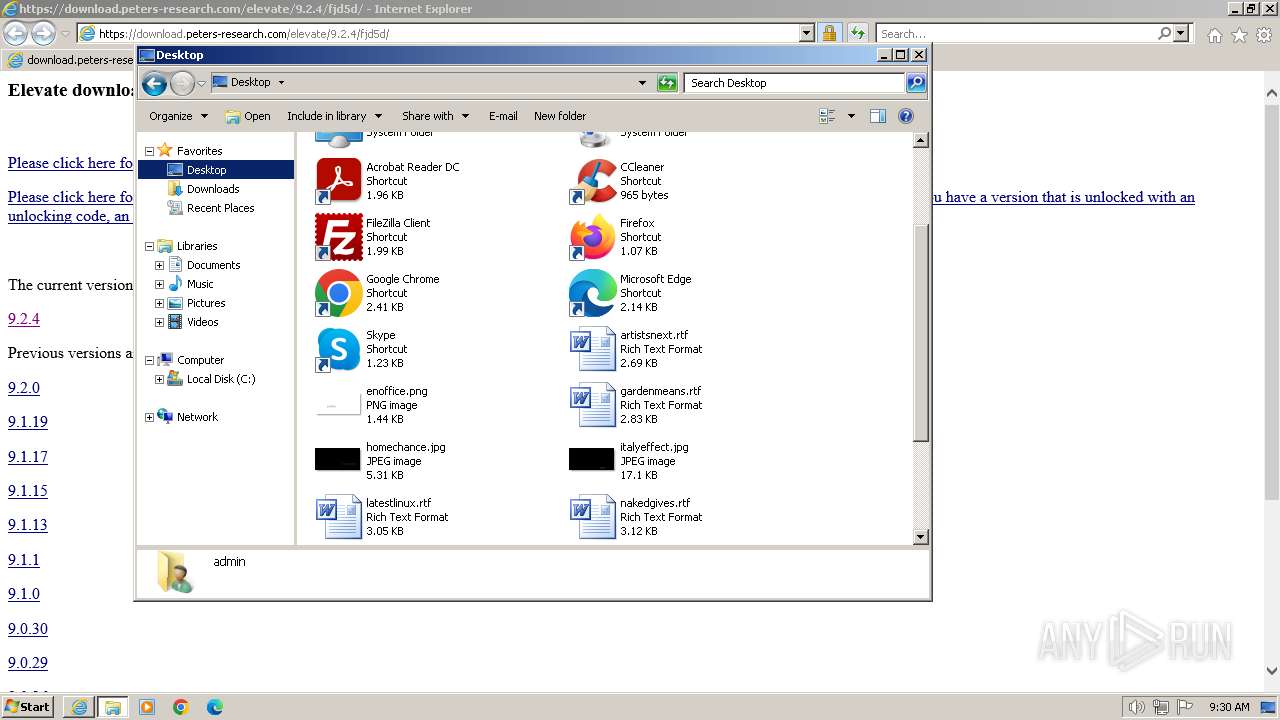
Task: Click the Search Desktop input field
Action: pos(795,83)
